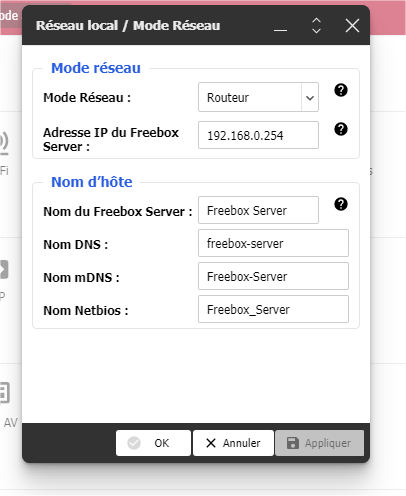Viewport: 406px width, 496px height.
Task: Edit the 192.168.0.254 IP address field
Action: [x=258, y=135]
